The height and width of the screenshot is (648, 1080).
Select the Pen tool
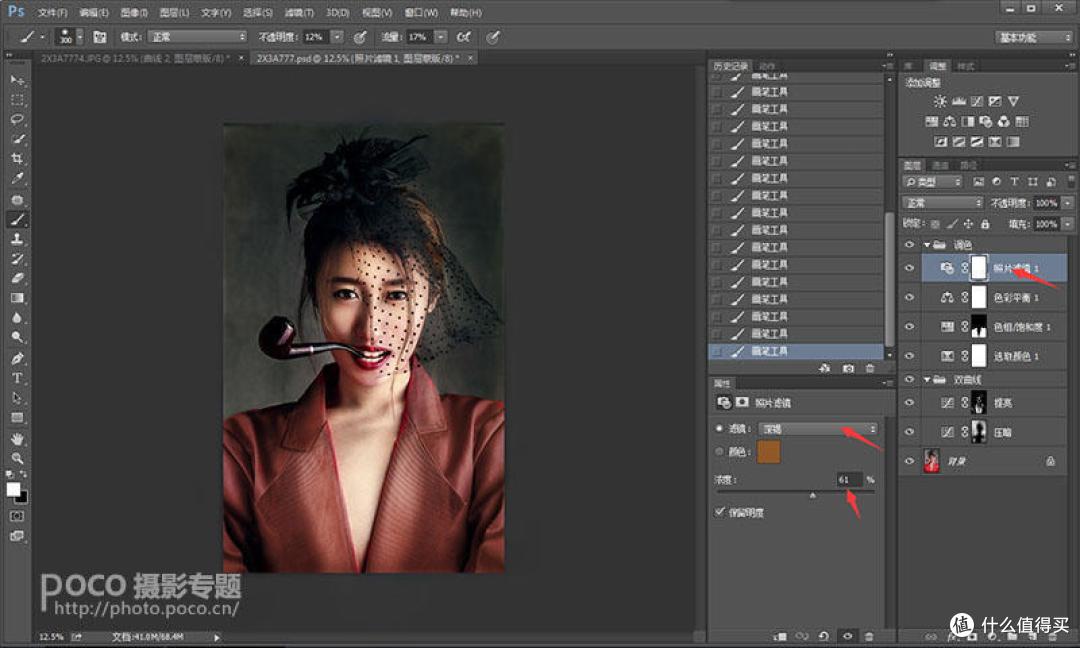pos(17,358)
